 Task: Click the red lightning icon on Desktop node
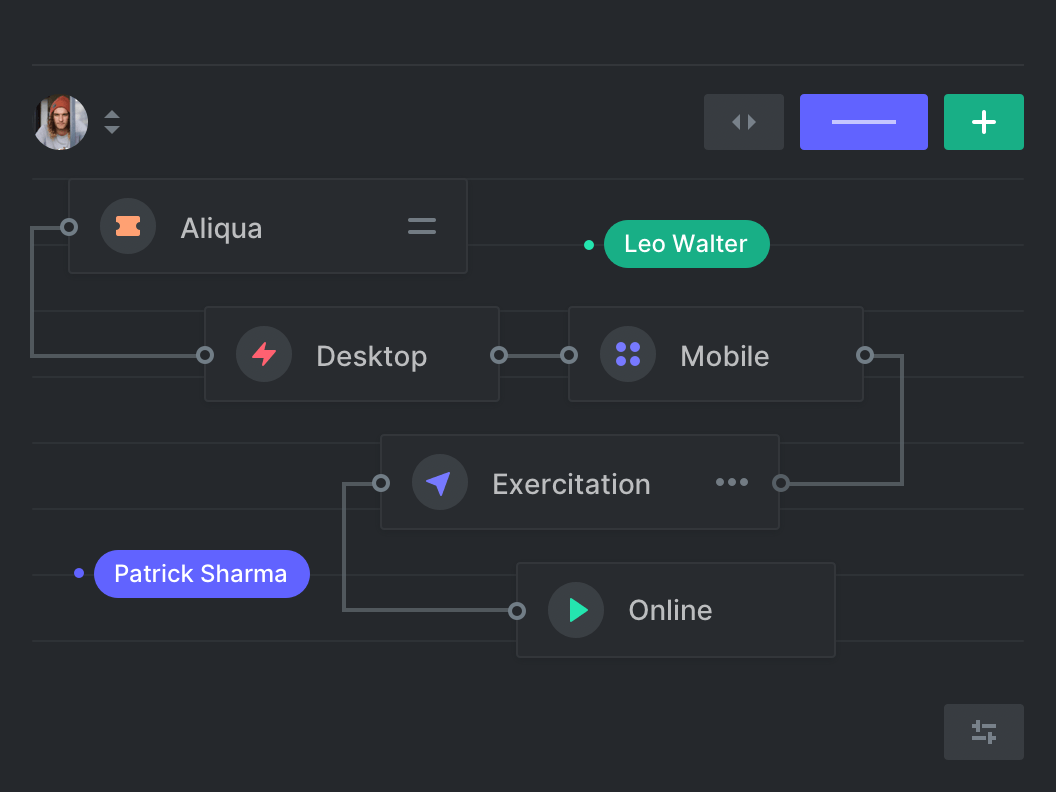[263, 354]
